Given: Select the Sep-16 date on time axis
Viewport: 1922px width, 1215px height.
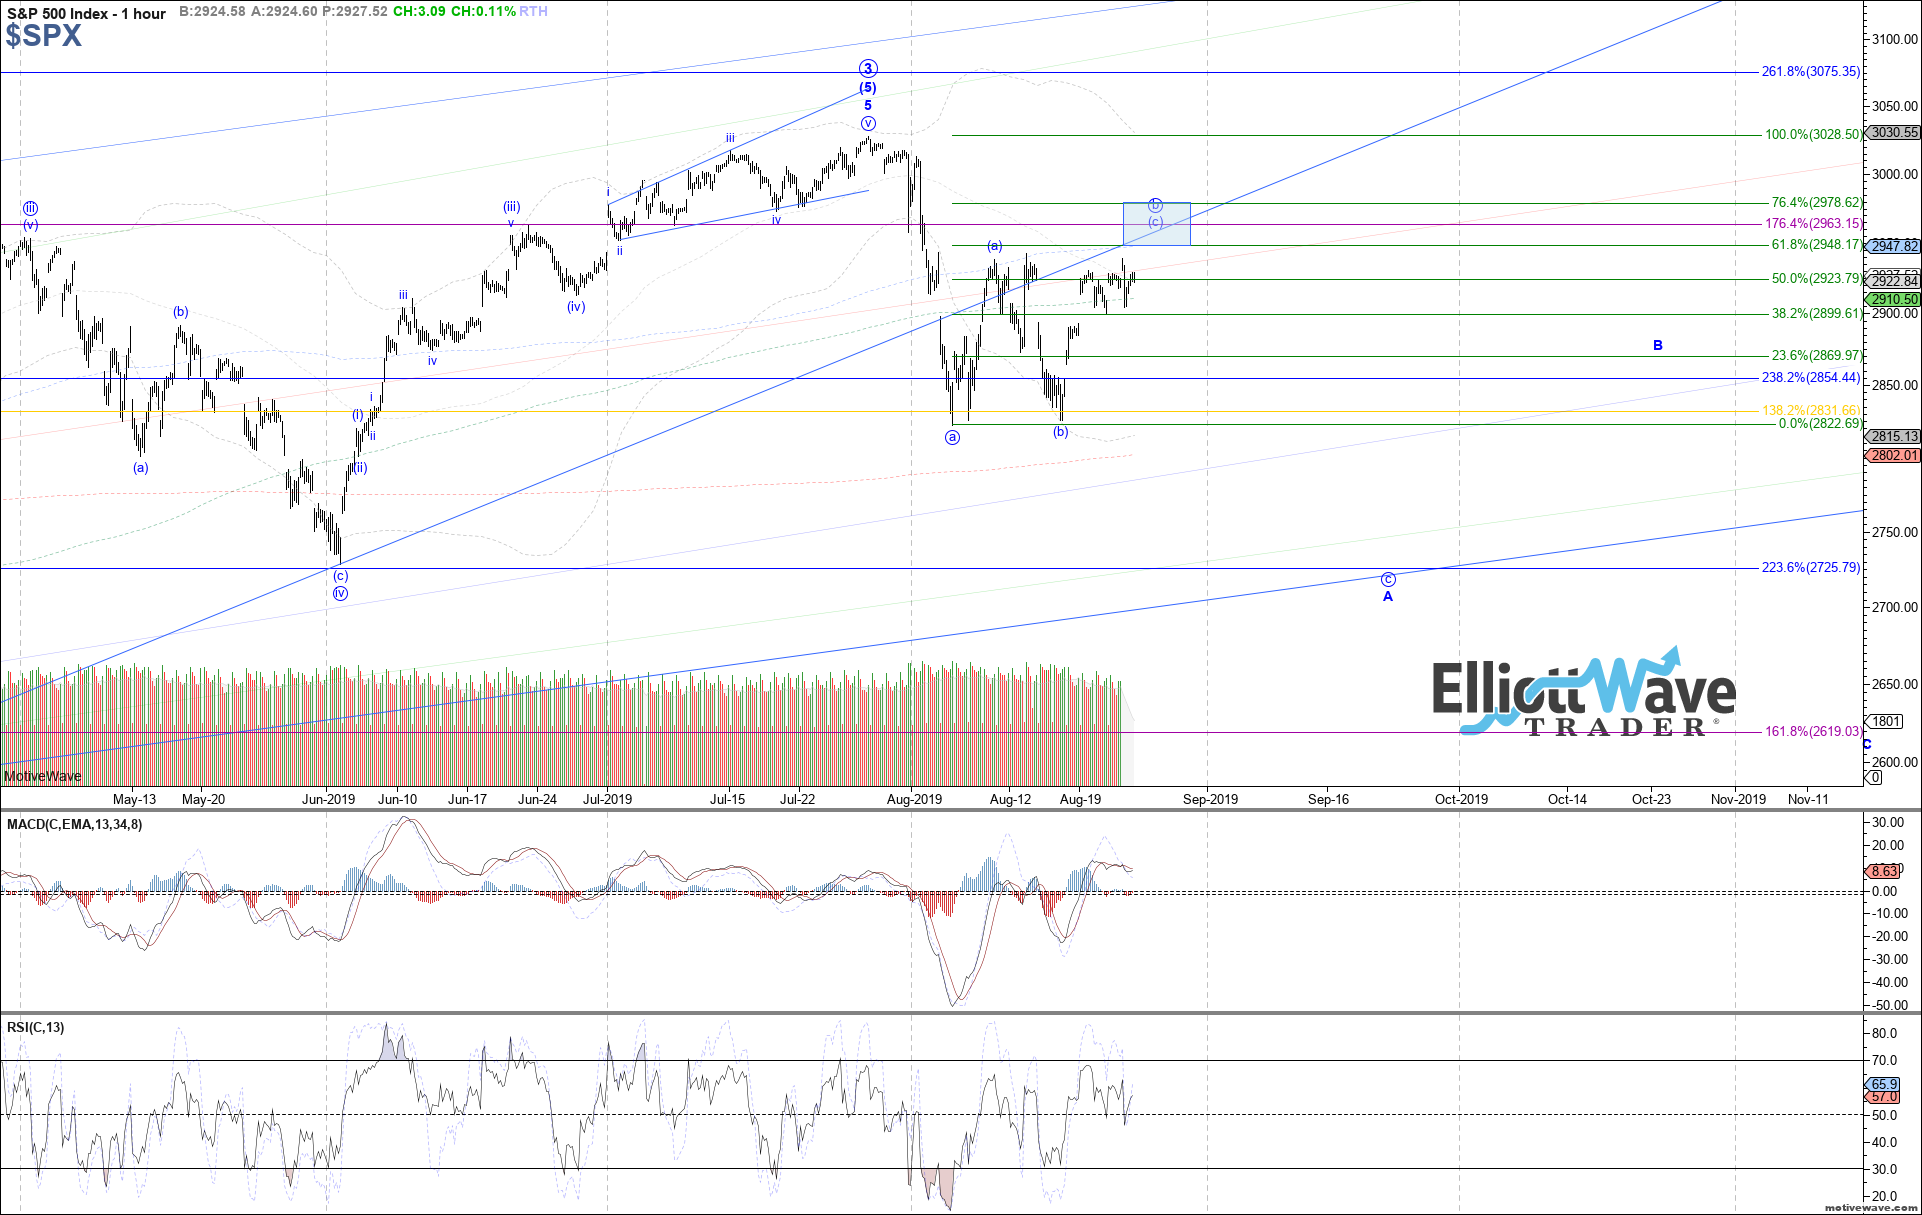Looking at the screenshot, I should coord(1328,799).
